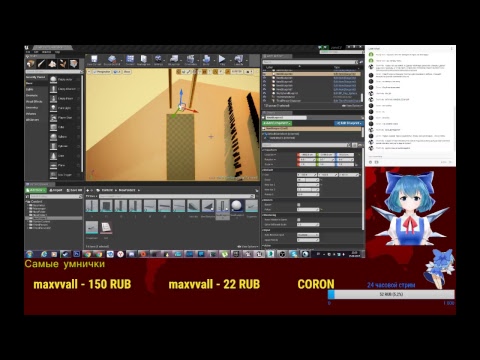Click the Save Current toolbar icon
This screenshot has height=360, width=480.
[94, 60]
